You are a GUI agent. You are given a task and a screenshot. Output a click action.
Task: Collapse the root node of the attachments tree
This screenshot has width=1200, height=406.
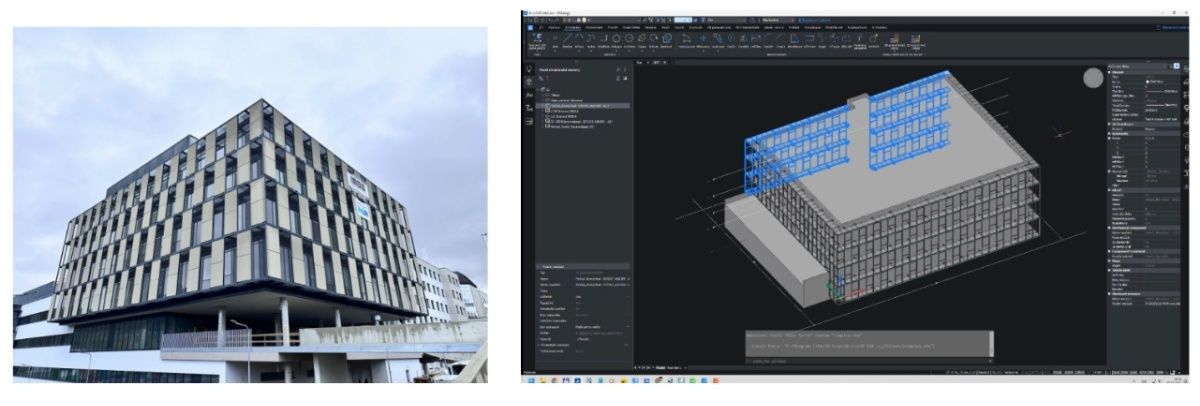[x=540, y=88]
